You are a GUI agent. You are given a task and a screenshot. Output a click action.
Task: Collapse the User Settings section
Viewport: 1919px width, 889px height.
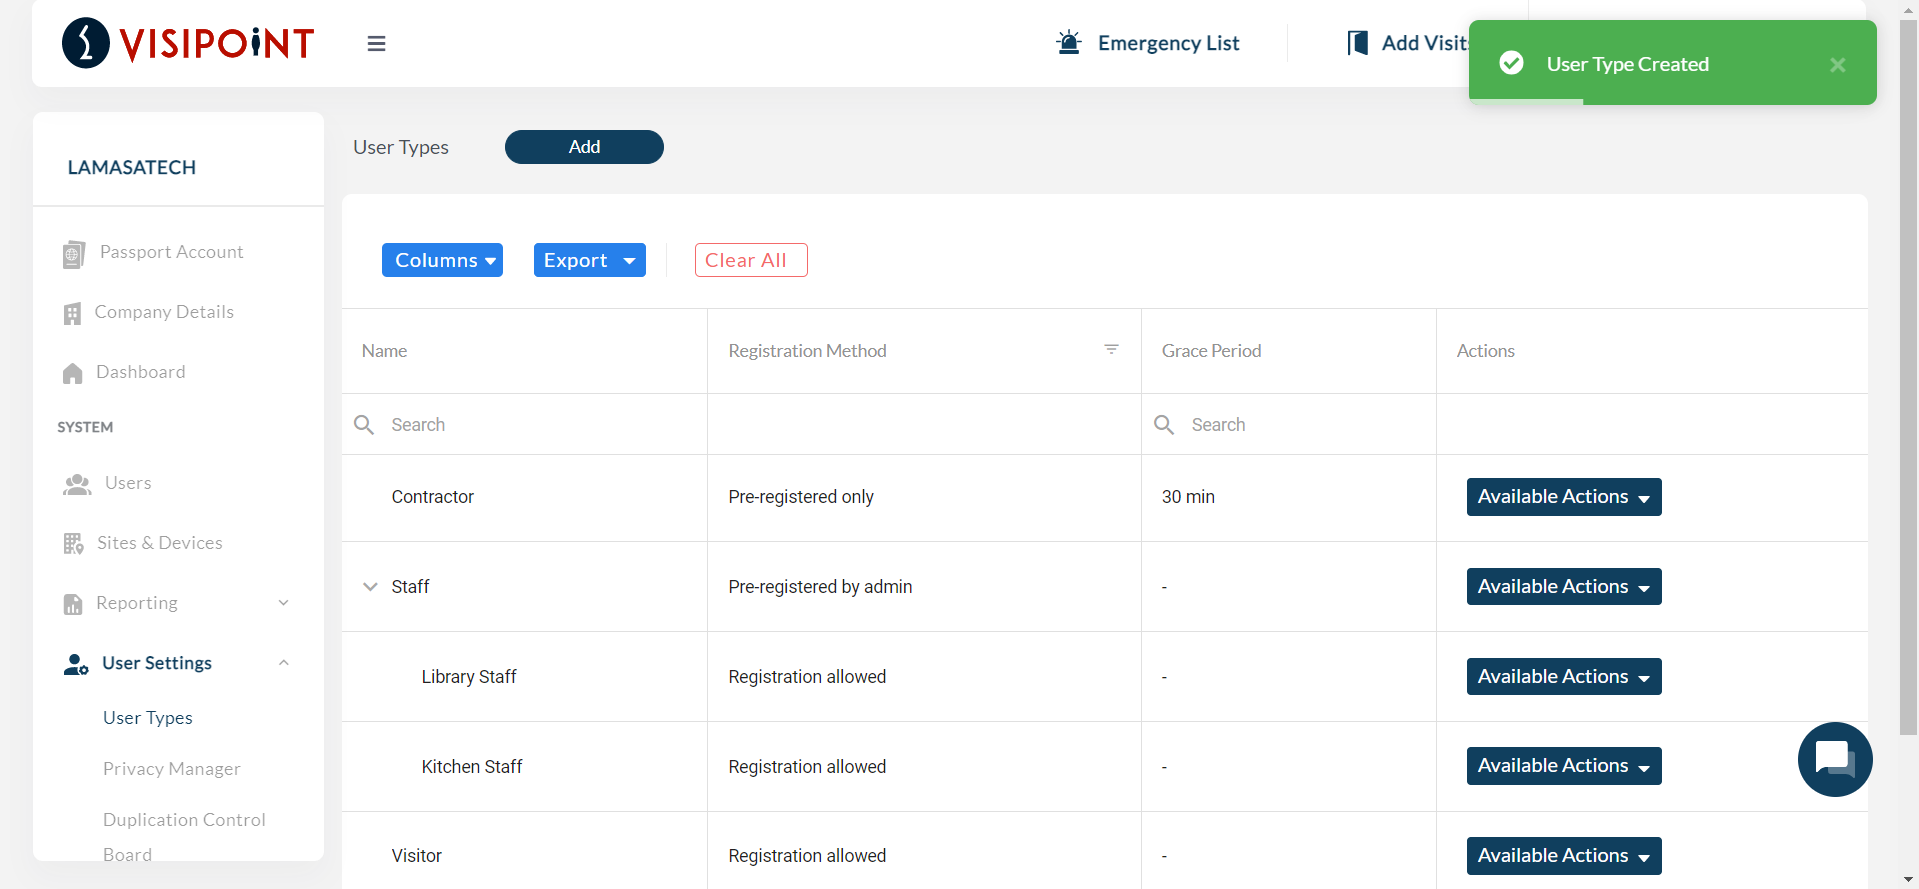283,663
